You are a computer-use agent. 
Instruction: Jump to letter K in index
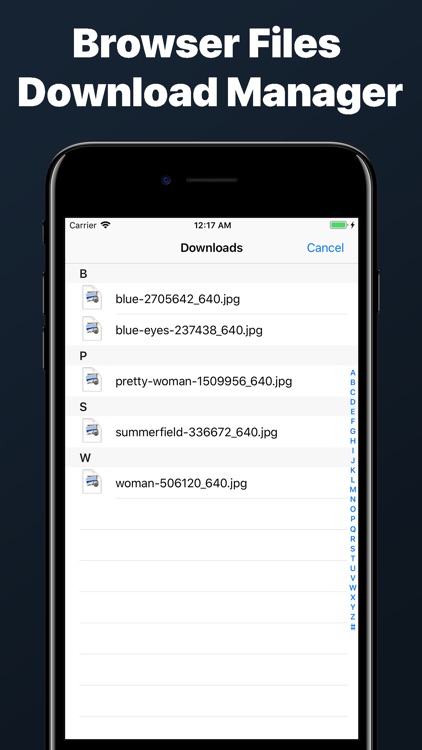coord(353,470)
